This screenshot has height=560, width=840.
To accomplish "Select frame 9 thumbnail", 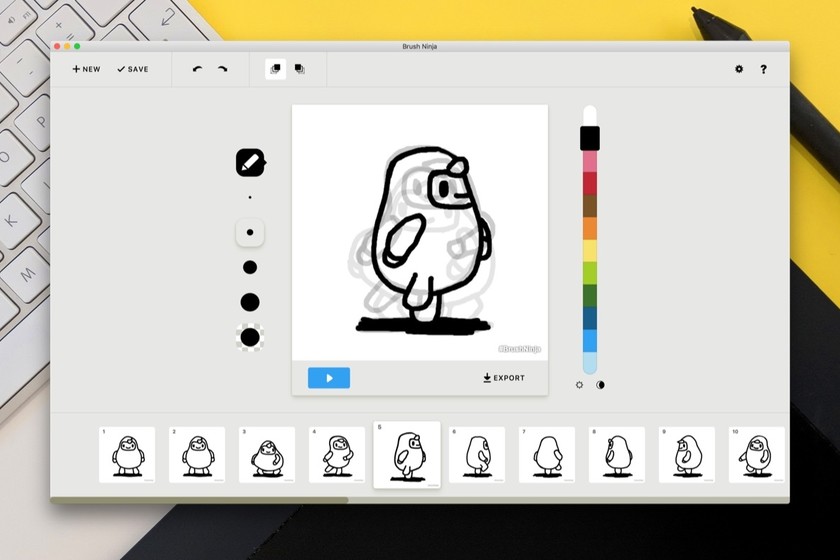I will [687, 454].
